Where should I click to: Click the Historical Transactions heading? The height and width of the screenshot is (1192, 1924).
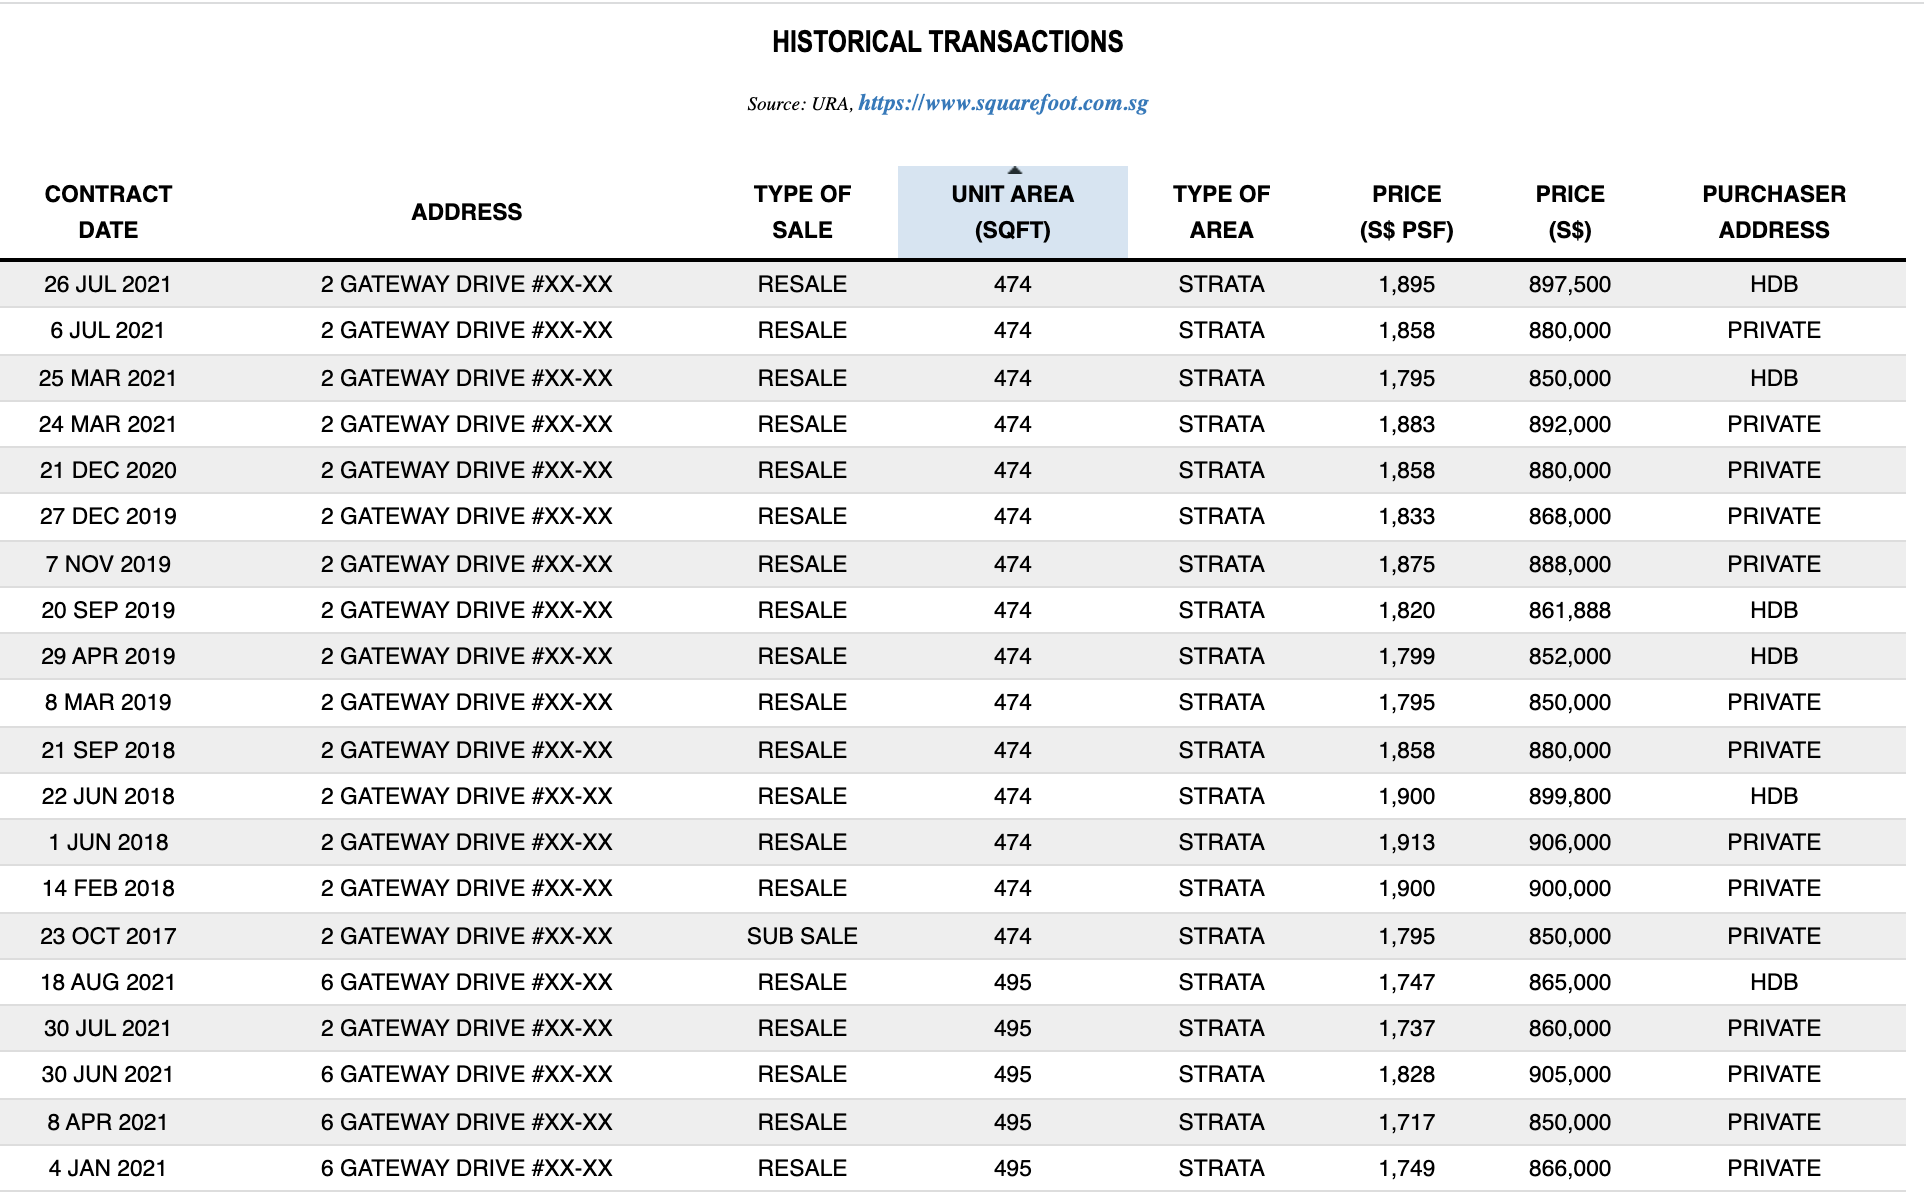(948, 42)
